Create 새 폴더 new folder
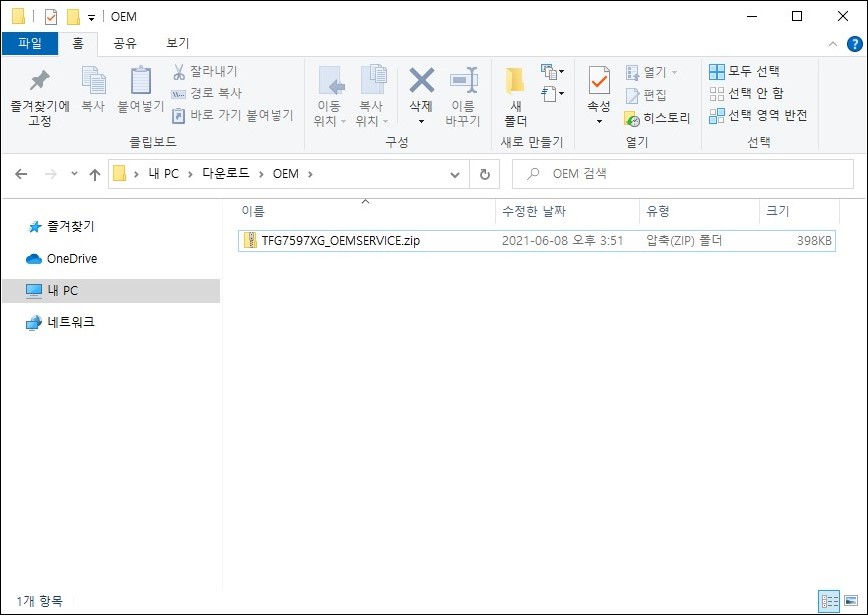868x615 pixels. (516, 97)
